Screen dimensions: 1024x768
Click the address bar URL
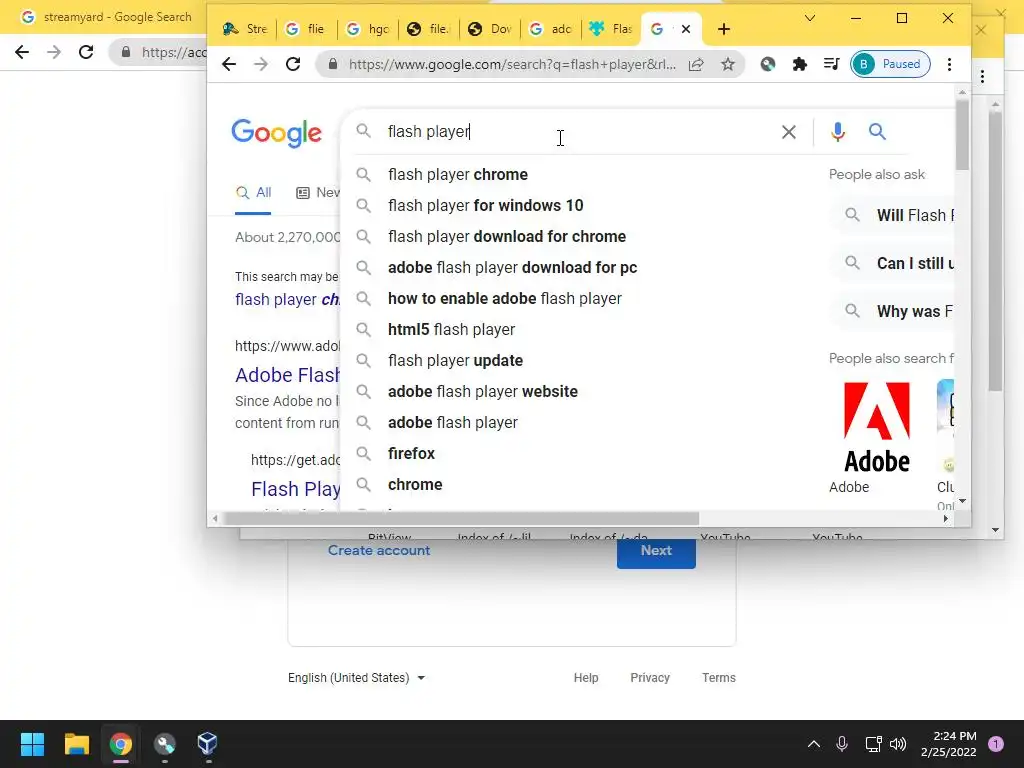pyautogui.click(x=511, y=64)
